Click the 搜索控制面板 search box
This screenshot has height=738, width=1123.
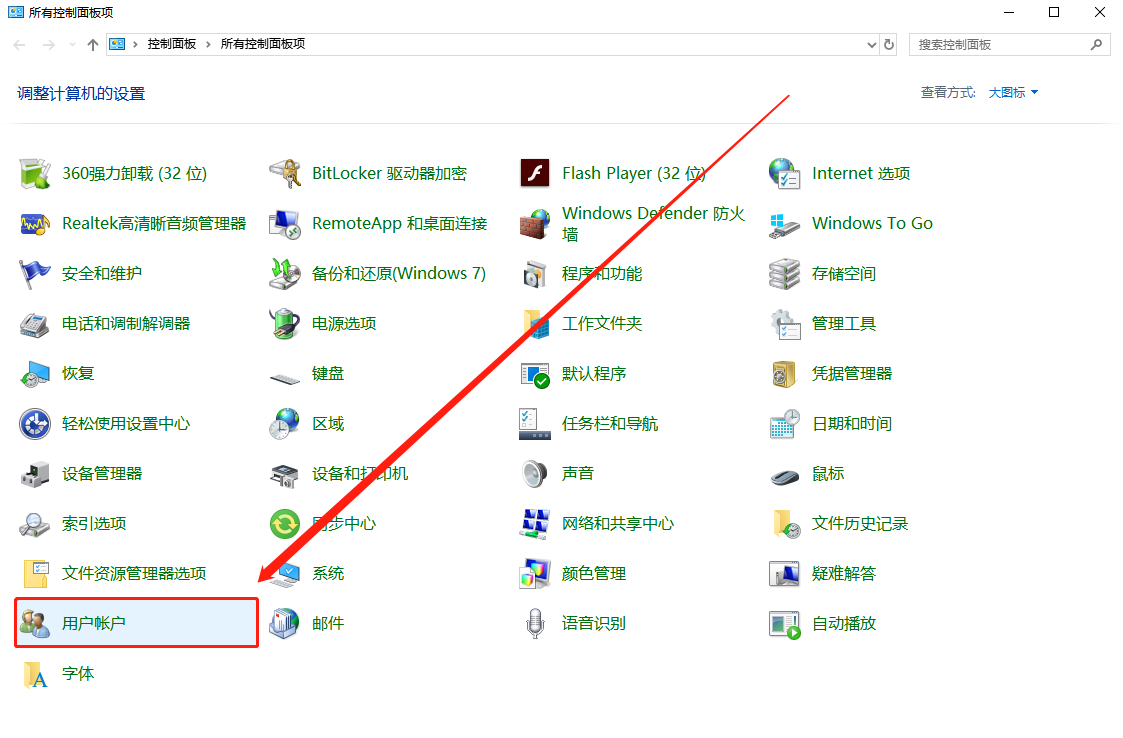pos(1010,44)
